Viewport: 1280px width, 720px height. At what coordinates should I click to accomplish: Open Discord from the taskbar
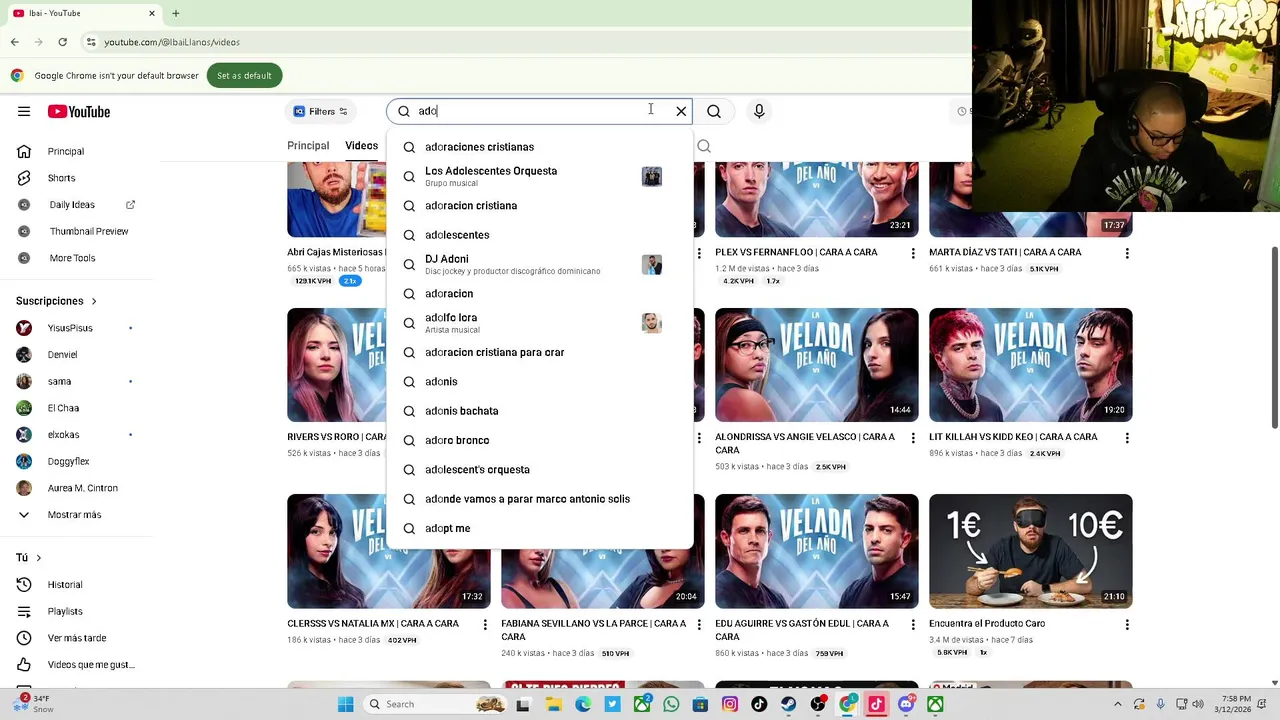[906, 704]
